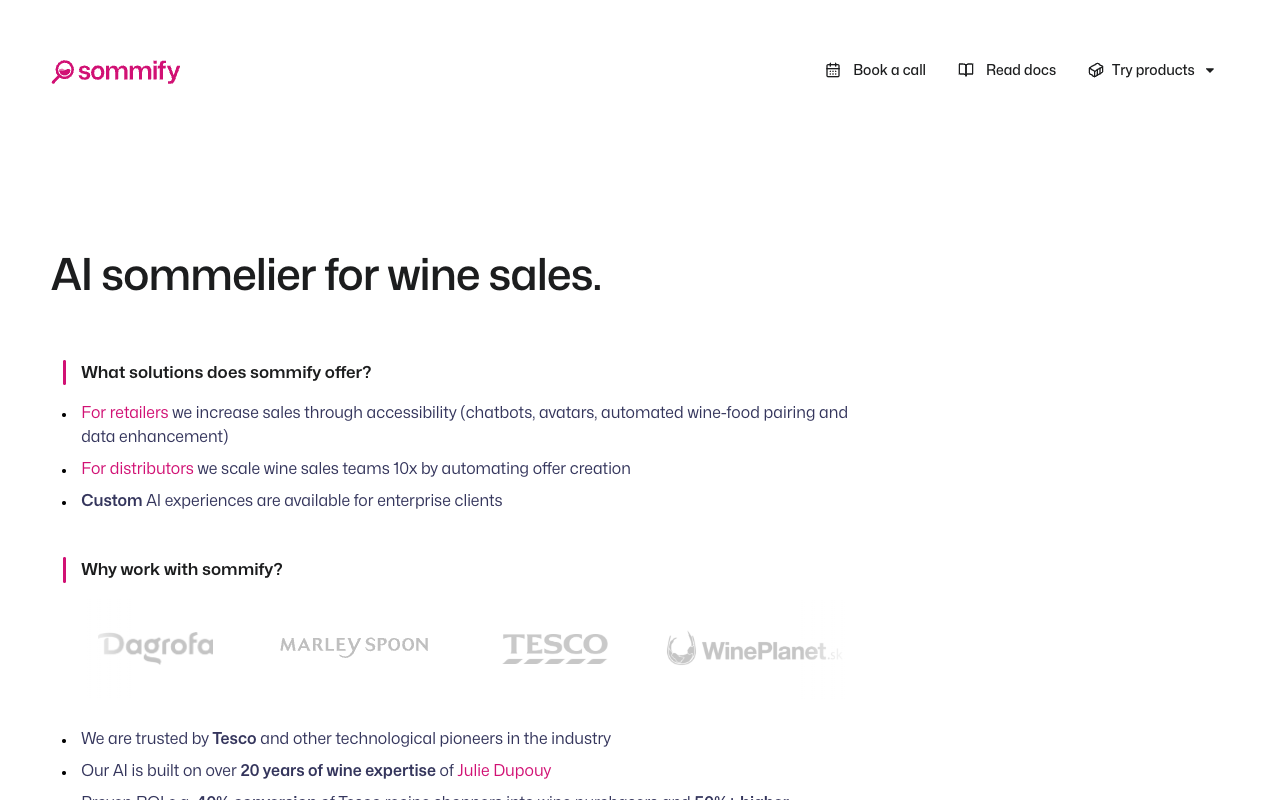The image size is (1280, 800).
Task: Click the sommify logo
Action: 116,71
